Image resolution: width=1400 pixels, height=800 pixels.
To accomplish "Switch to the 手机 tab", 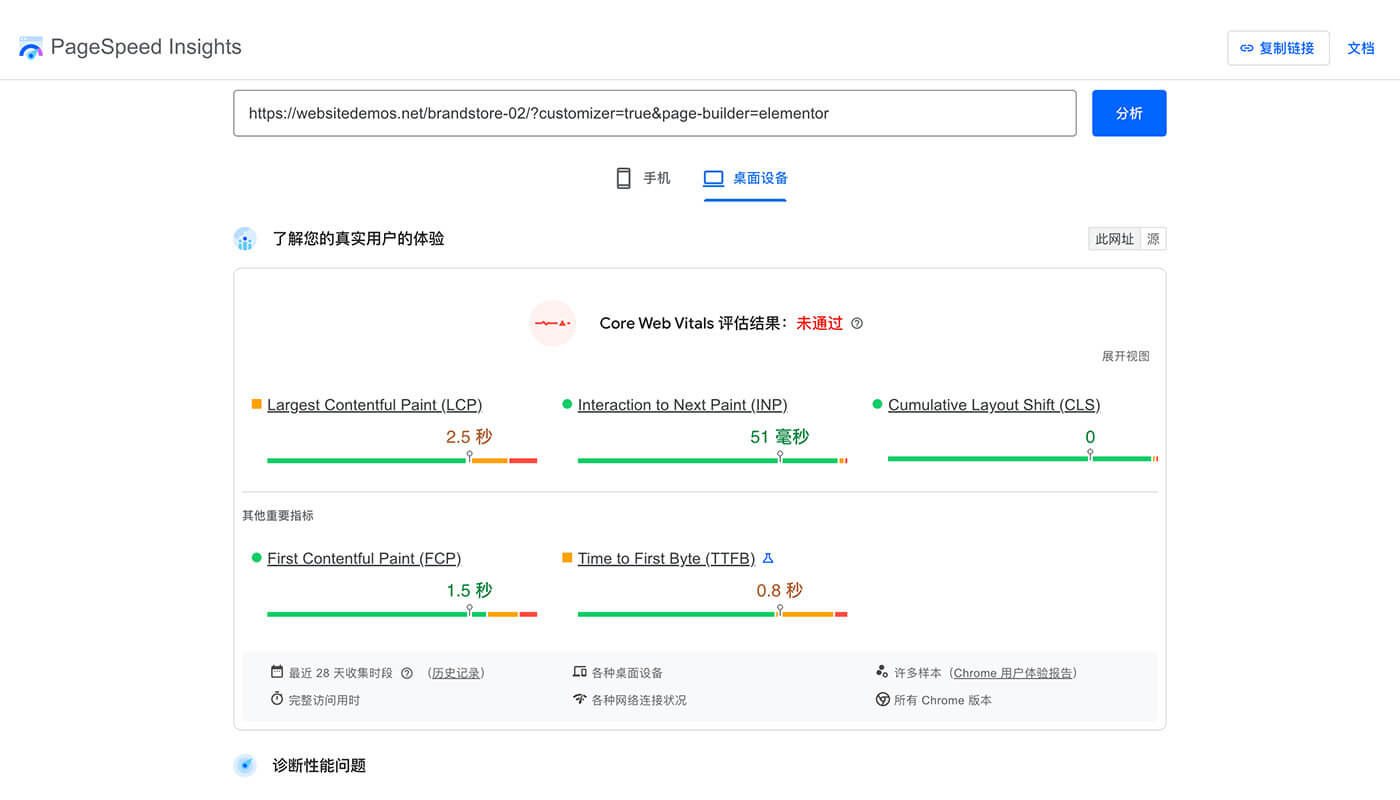I will tap(643, 178).
